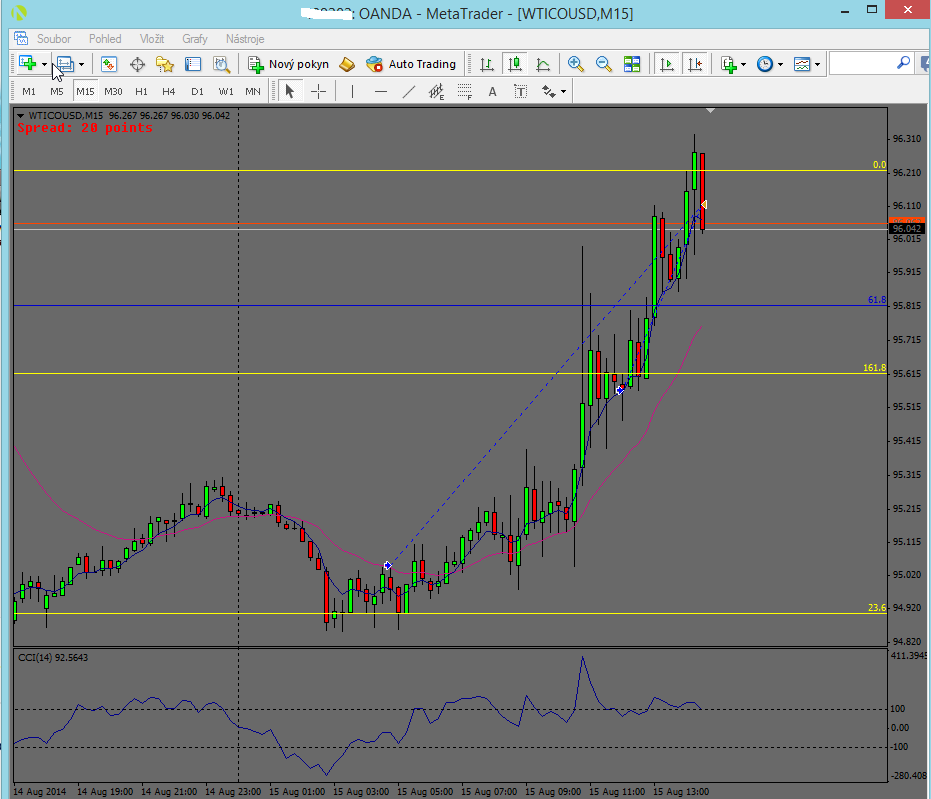Select the text A tool

(x=492, y=91)
